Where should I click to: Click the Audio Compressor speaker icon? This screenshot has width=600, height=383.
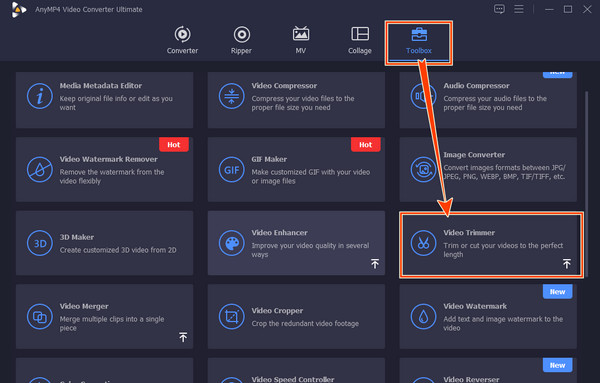(423, 96)
